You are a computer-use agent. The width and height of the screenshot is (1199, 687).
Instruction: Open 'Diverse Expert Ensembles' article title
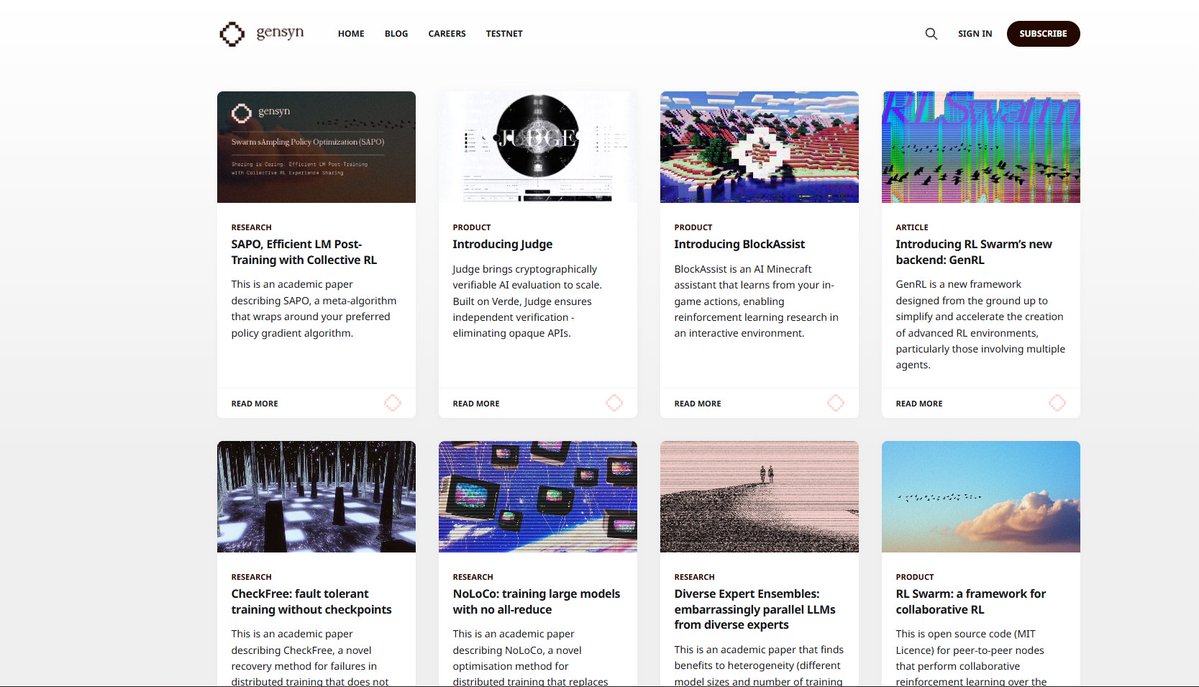pyautogui.click(x=755, y=609)
